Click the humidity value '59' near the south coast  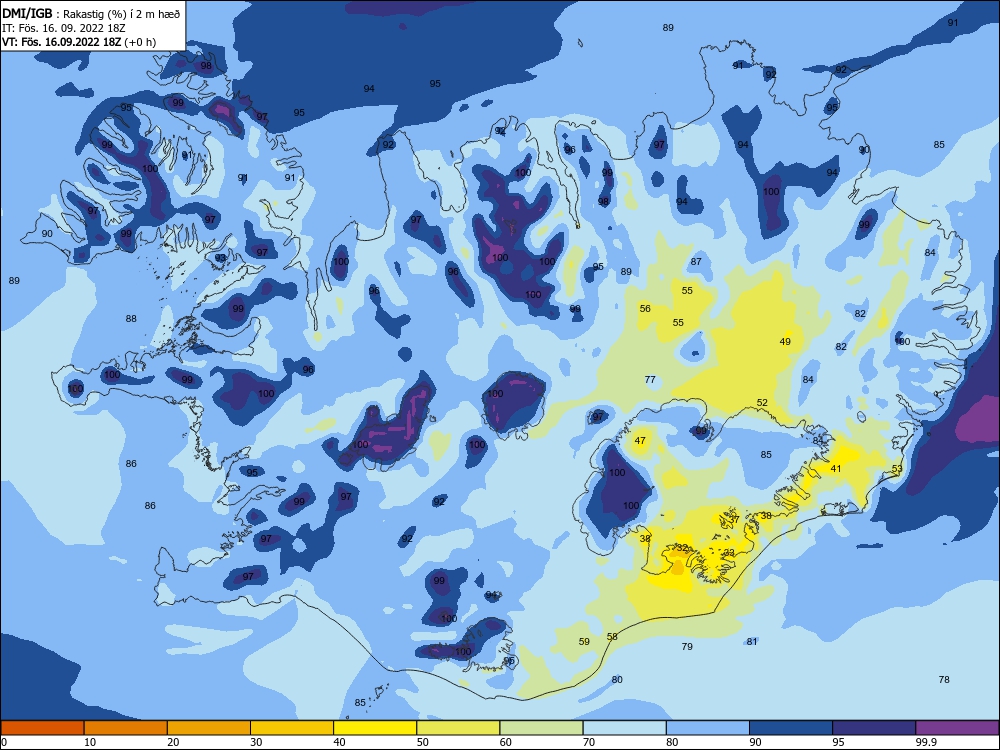(x=584, y=642)
